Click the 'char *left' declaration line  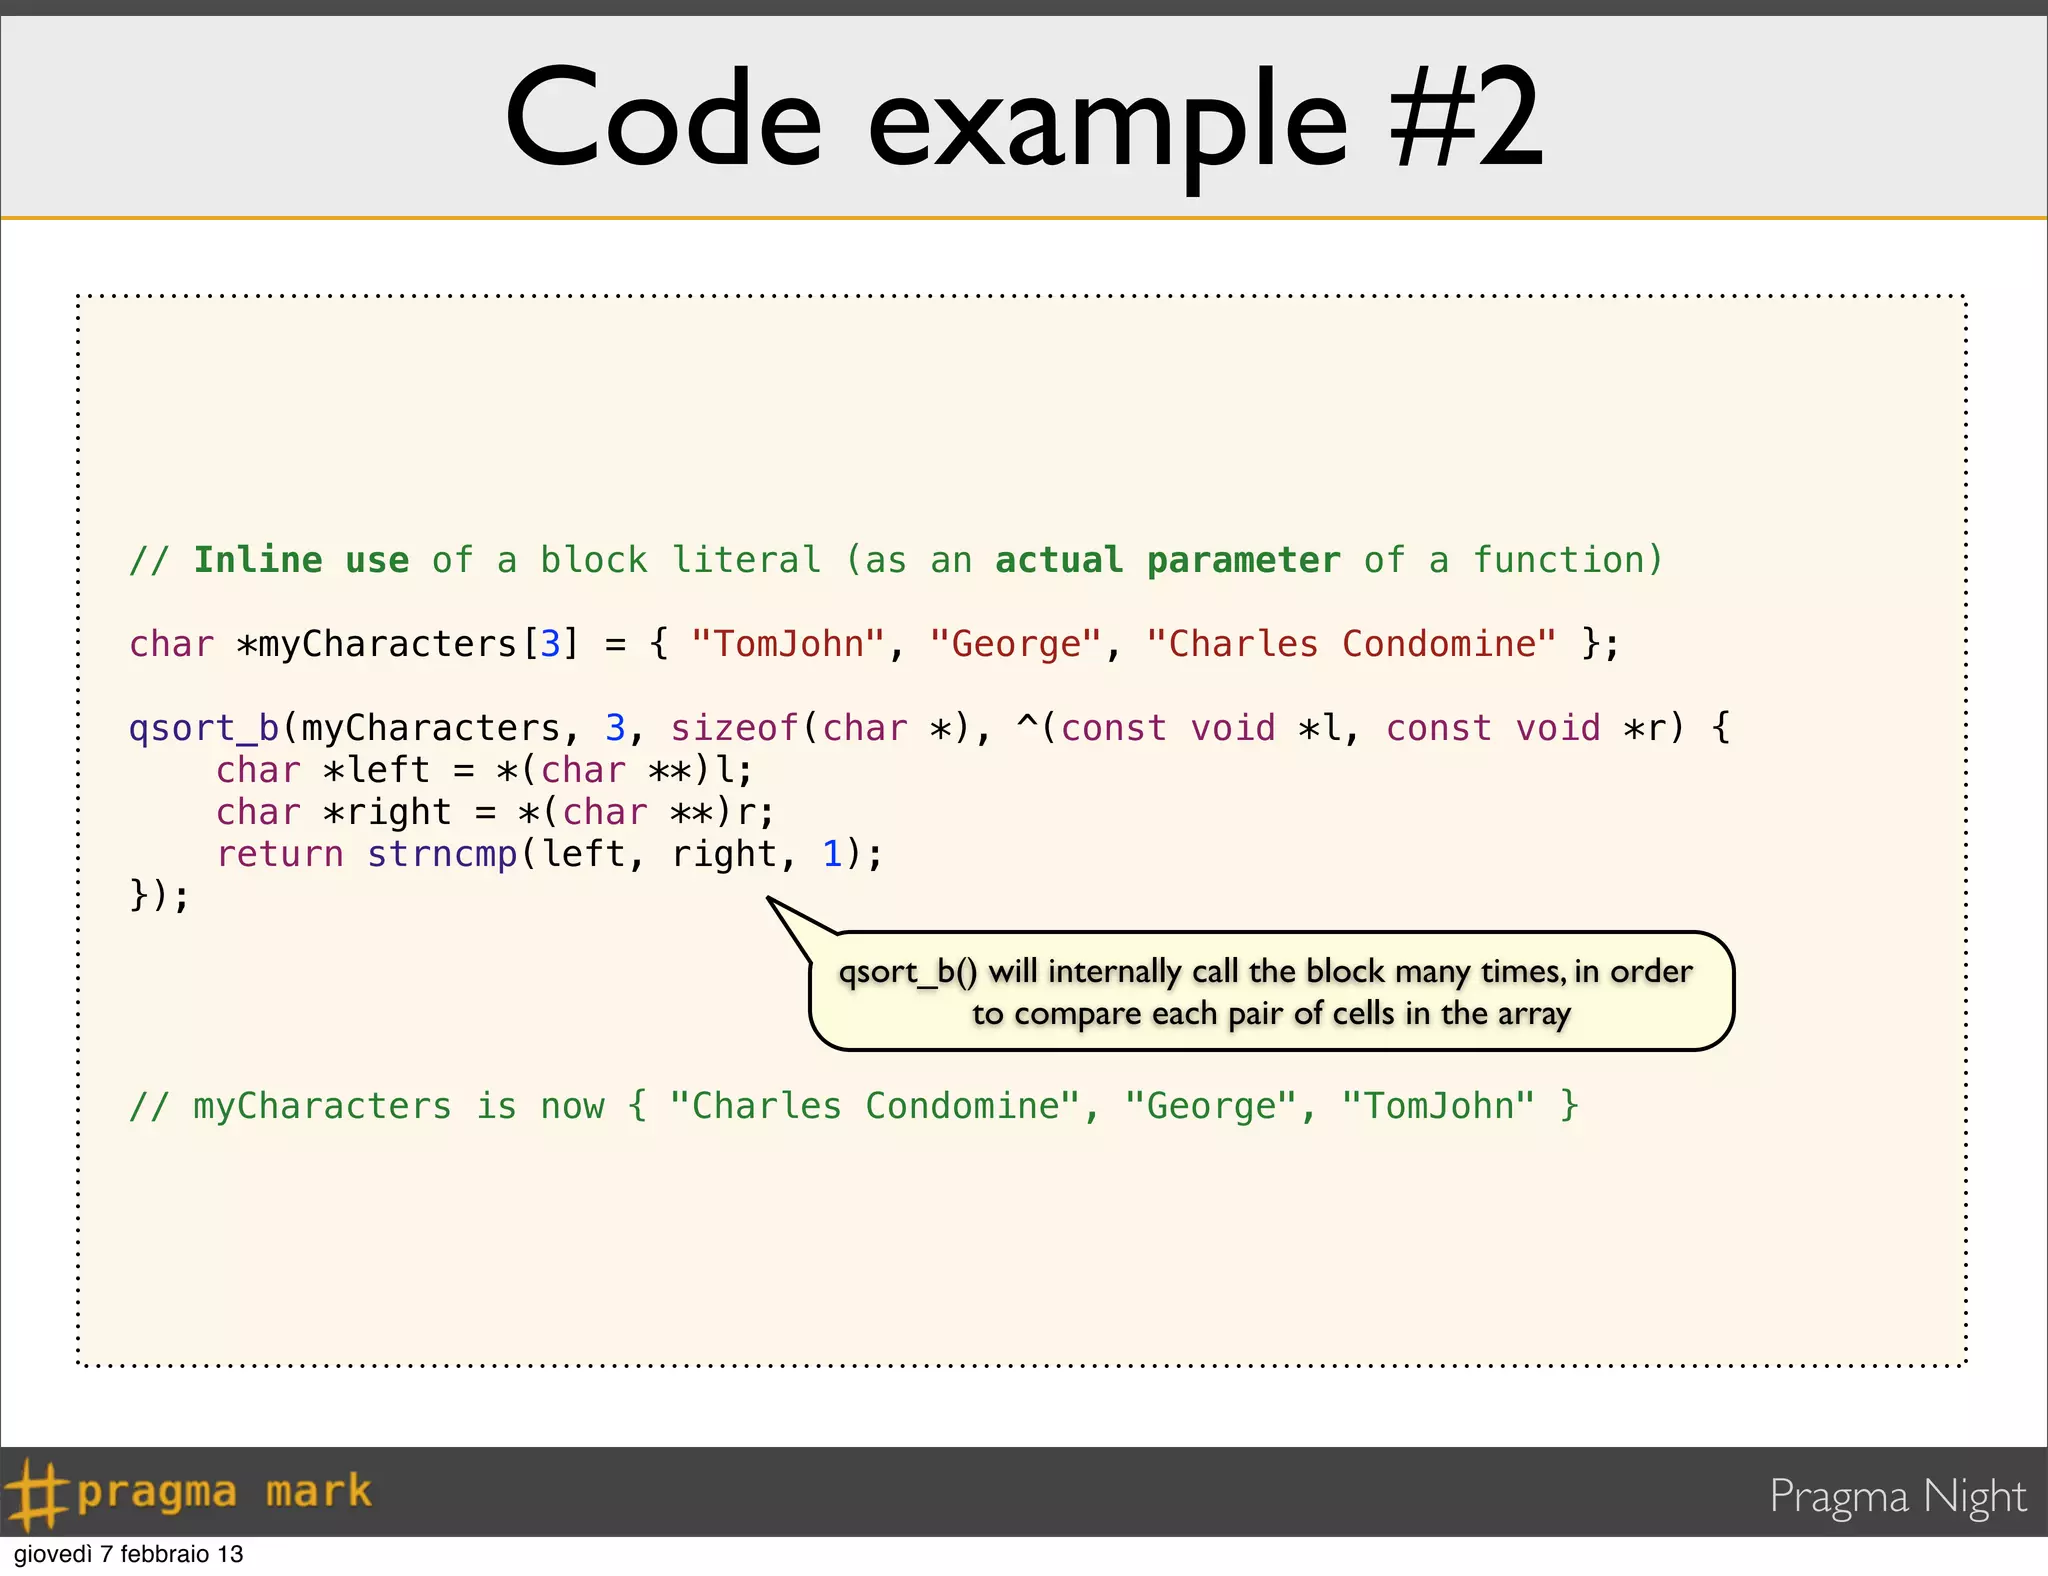point(484,770)
